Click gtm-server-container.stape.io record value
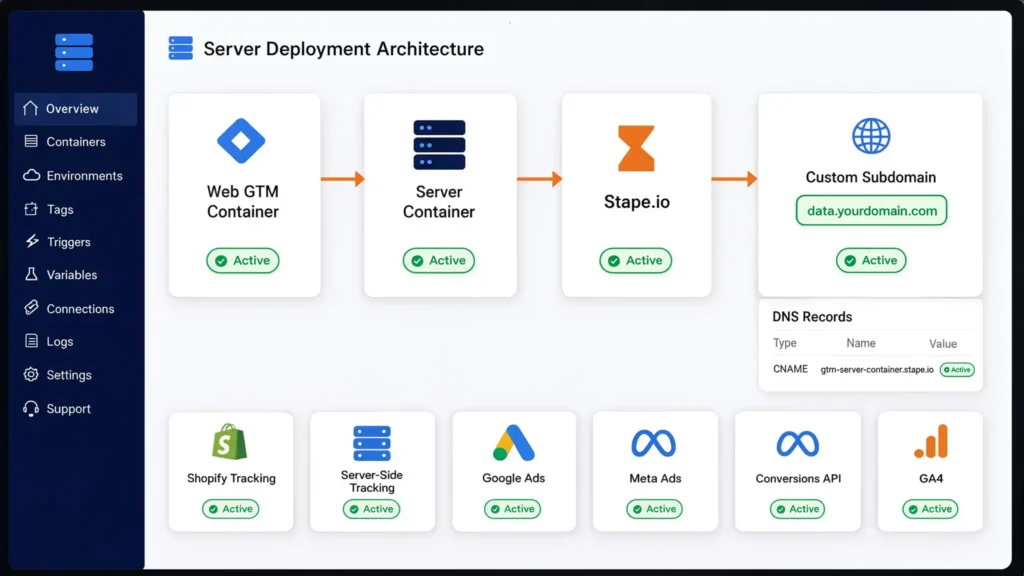Viewport: 1024px width, 576px height. click(x=877, y=370)
